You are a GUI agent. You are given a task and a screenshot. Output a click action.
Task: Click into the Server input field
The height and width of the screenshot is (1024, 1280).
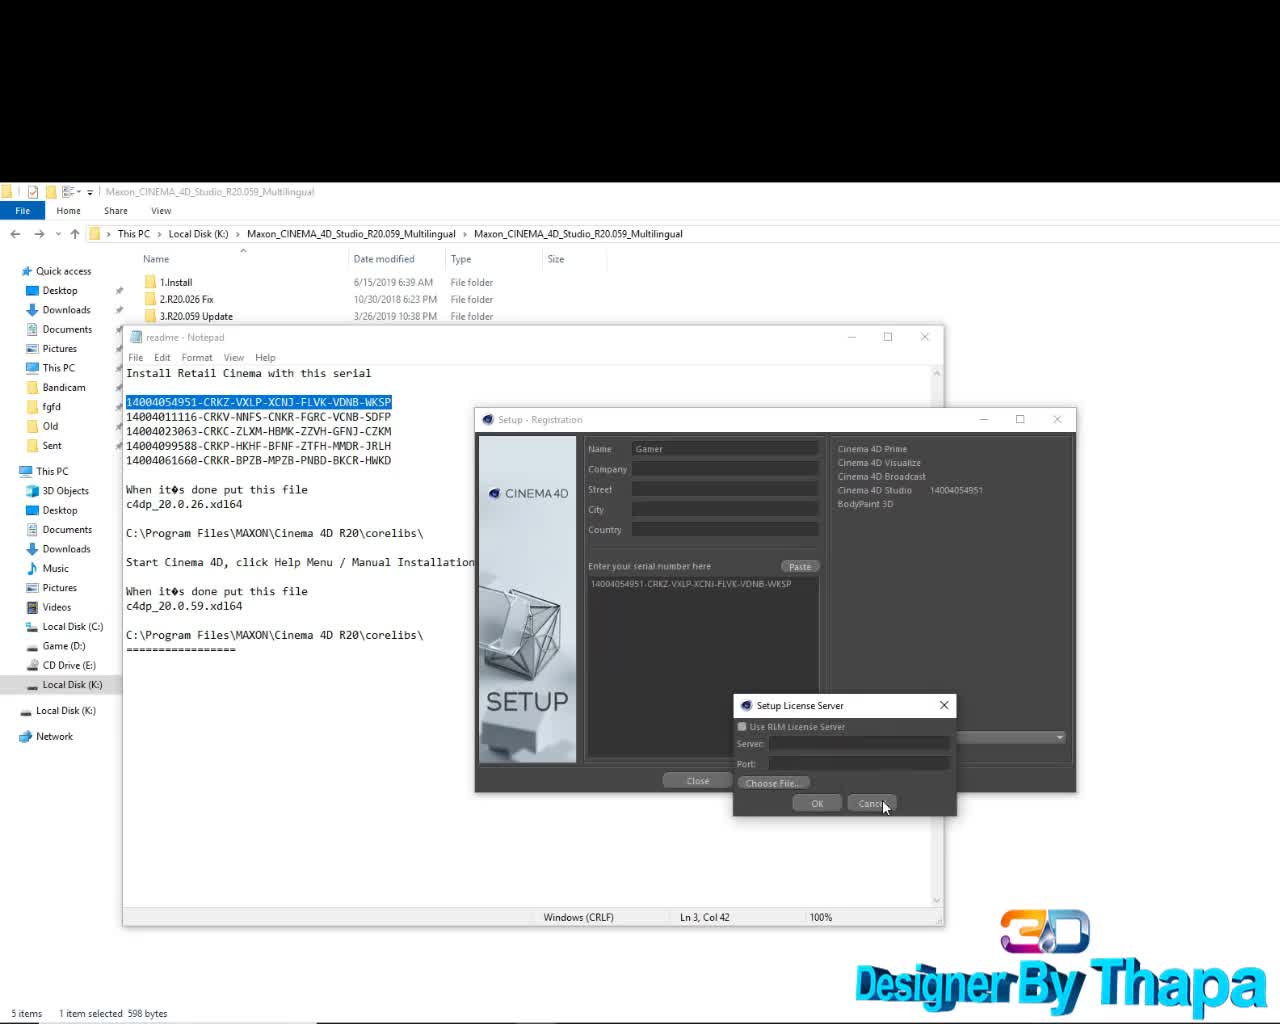(858, 744)
